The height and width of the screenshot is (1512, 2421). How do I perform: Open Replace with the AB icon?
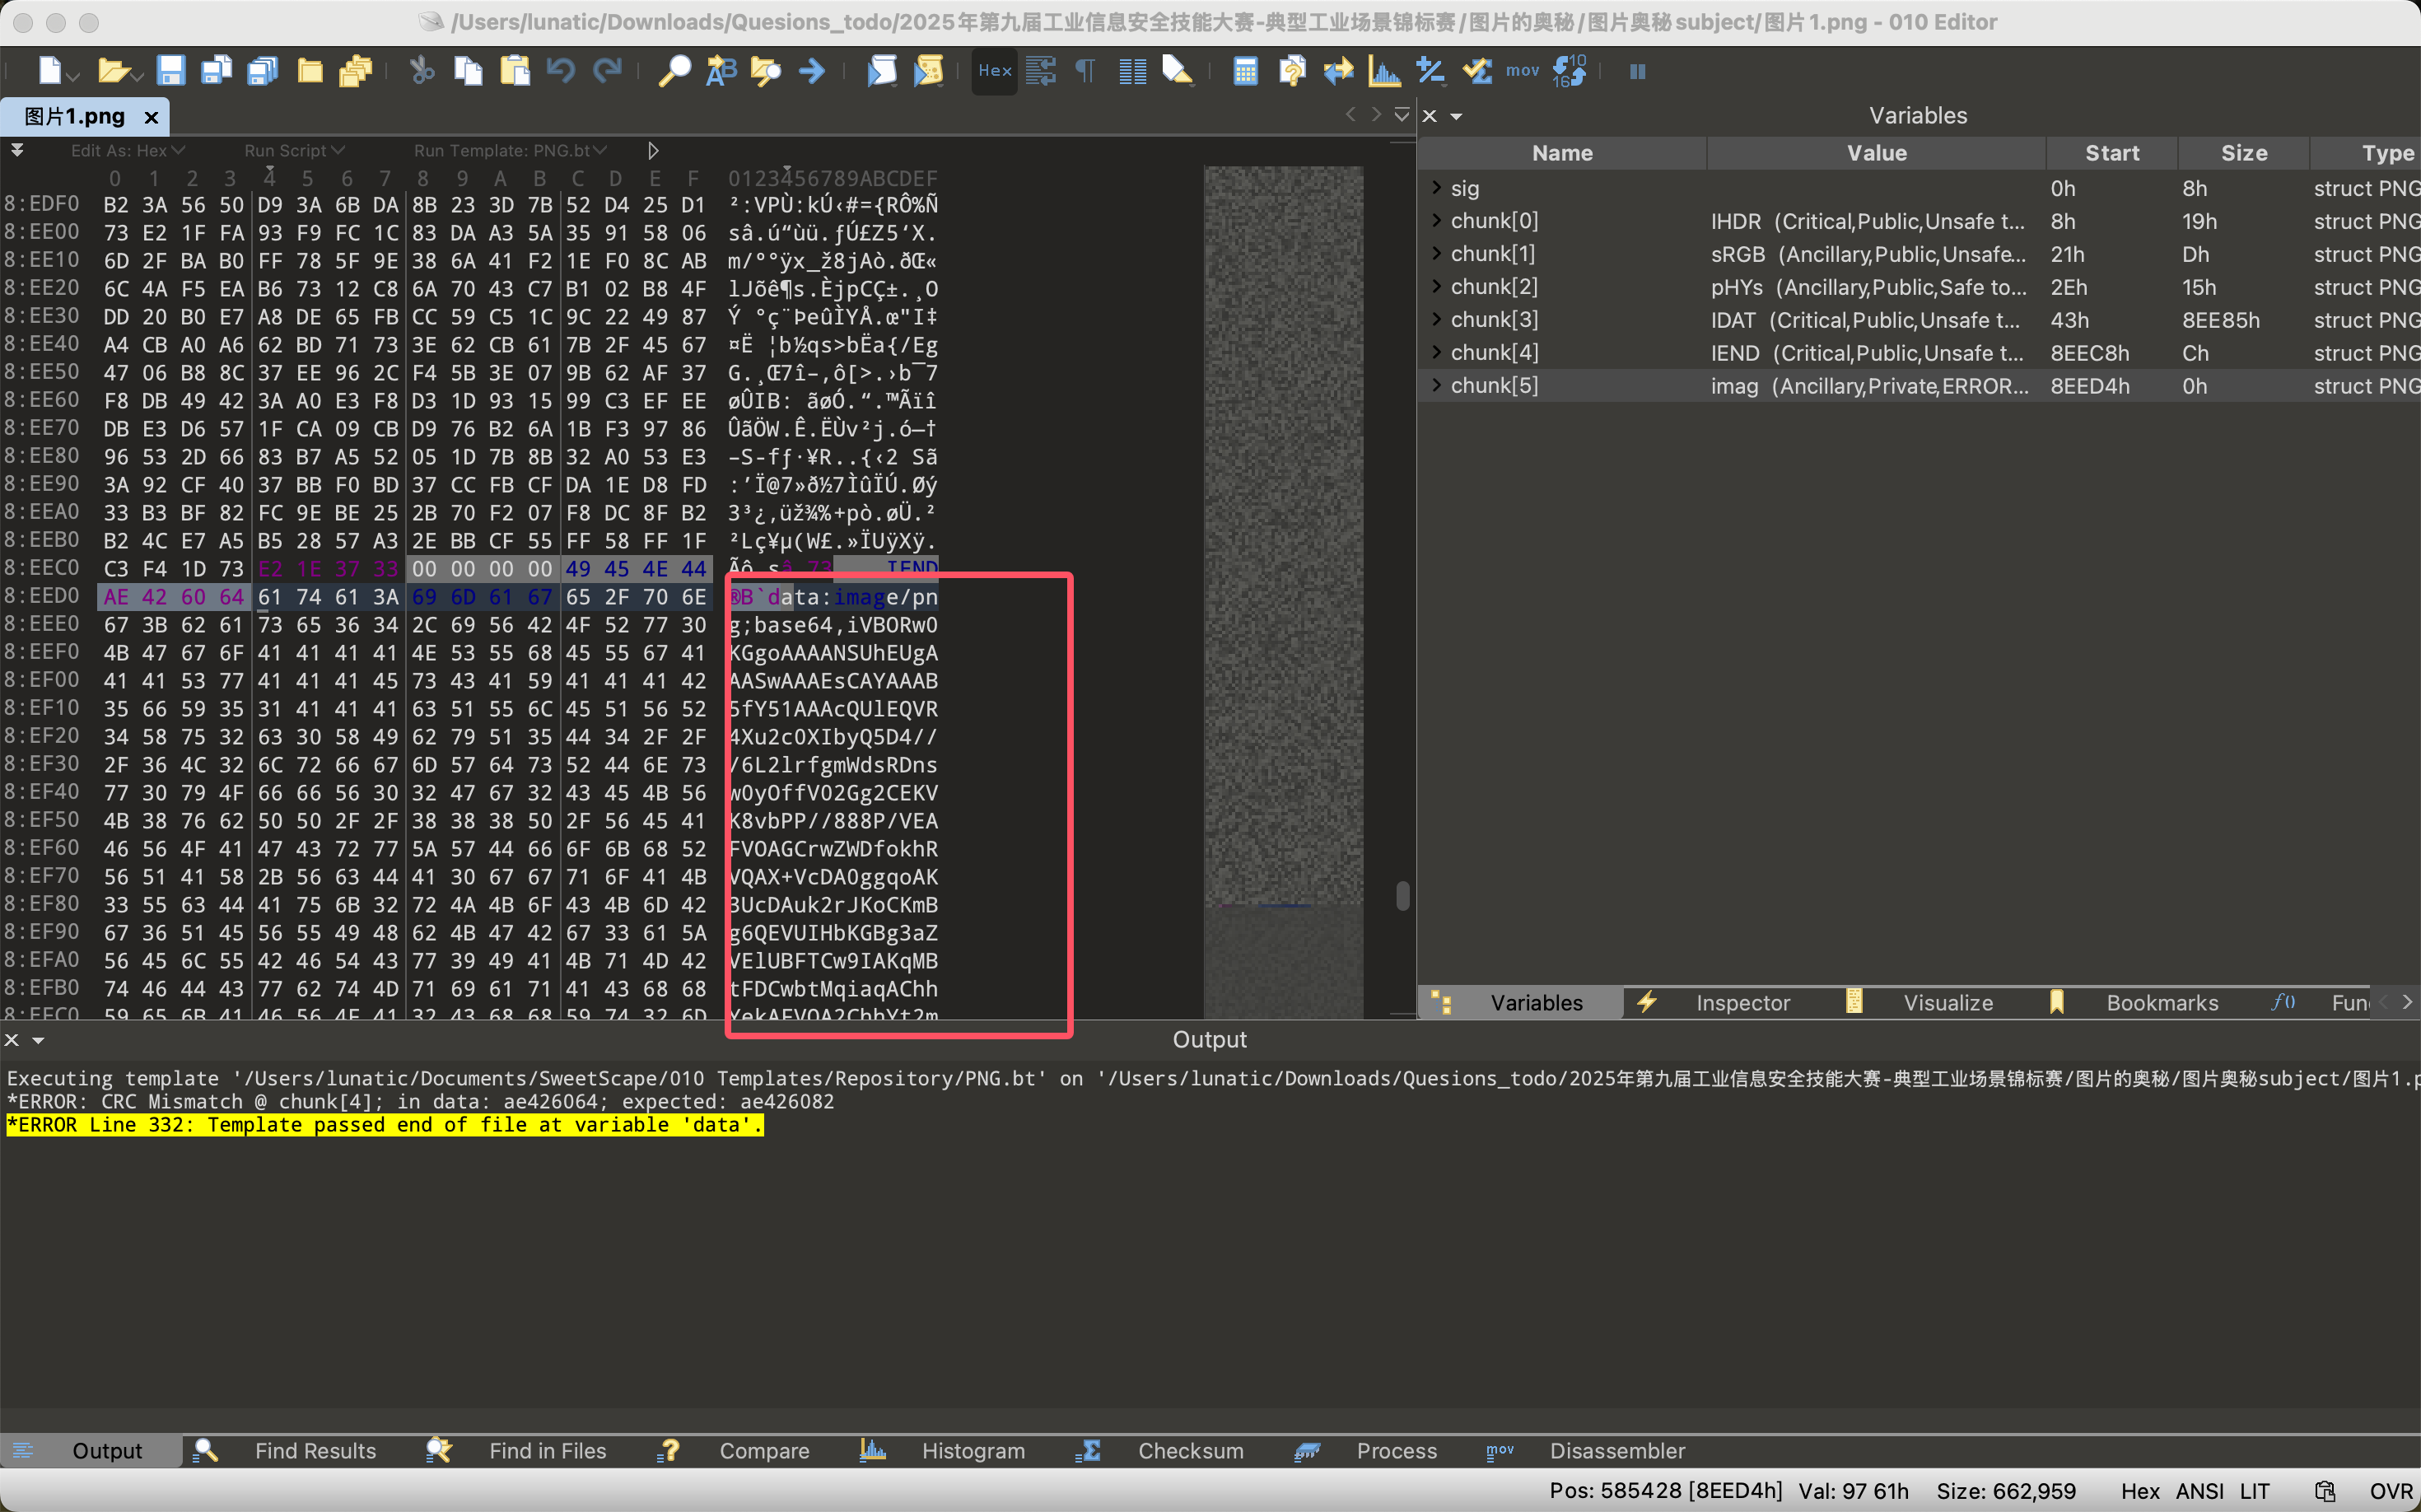click(x=720, y=71)
